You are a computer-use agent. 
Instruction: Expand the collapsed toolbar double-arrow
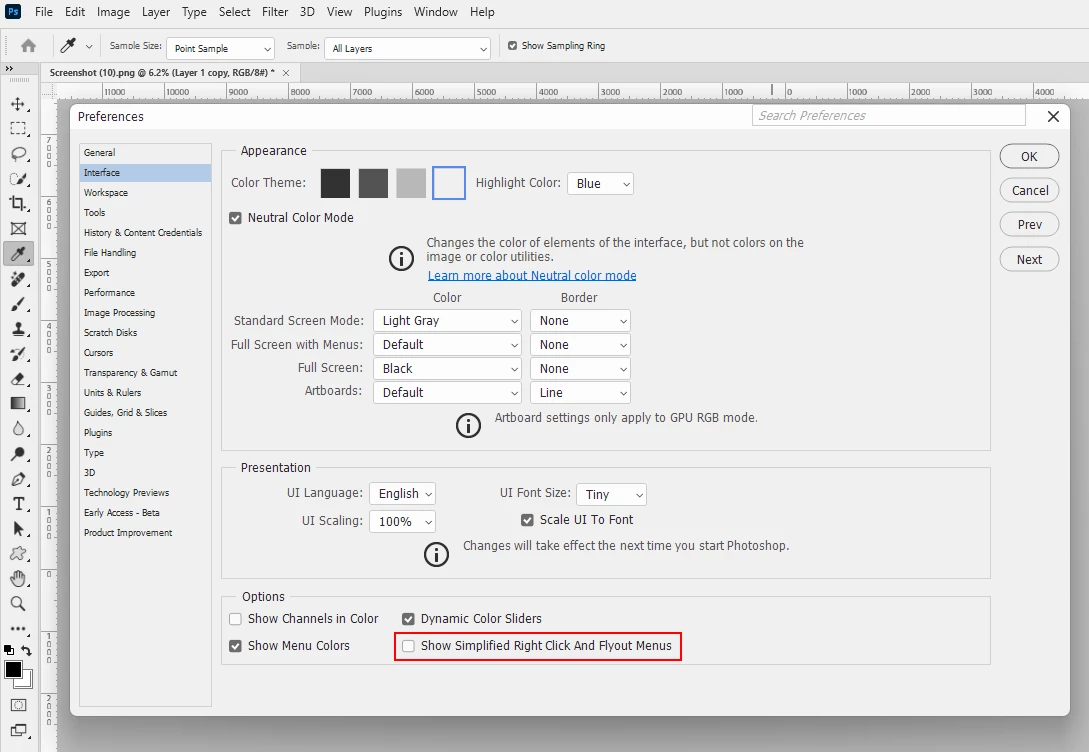pos(9,69)
